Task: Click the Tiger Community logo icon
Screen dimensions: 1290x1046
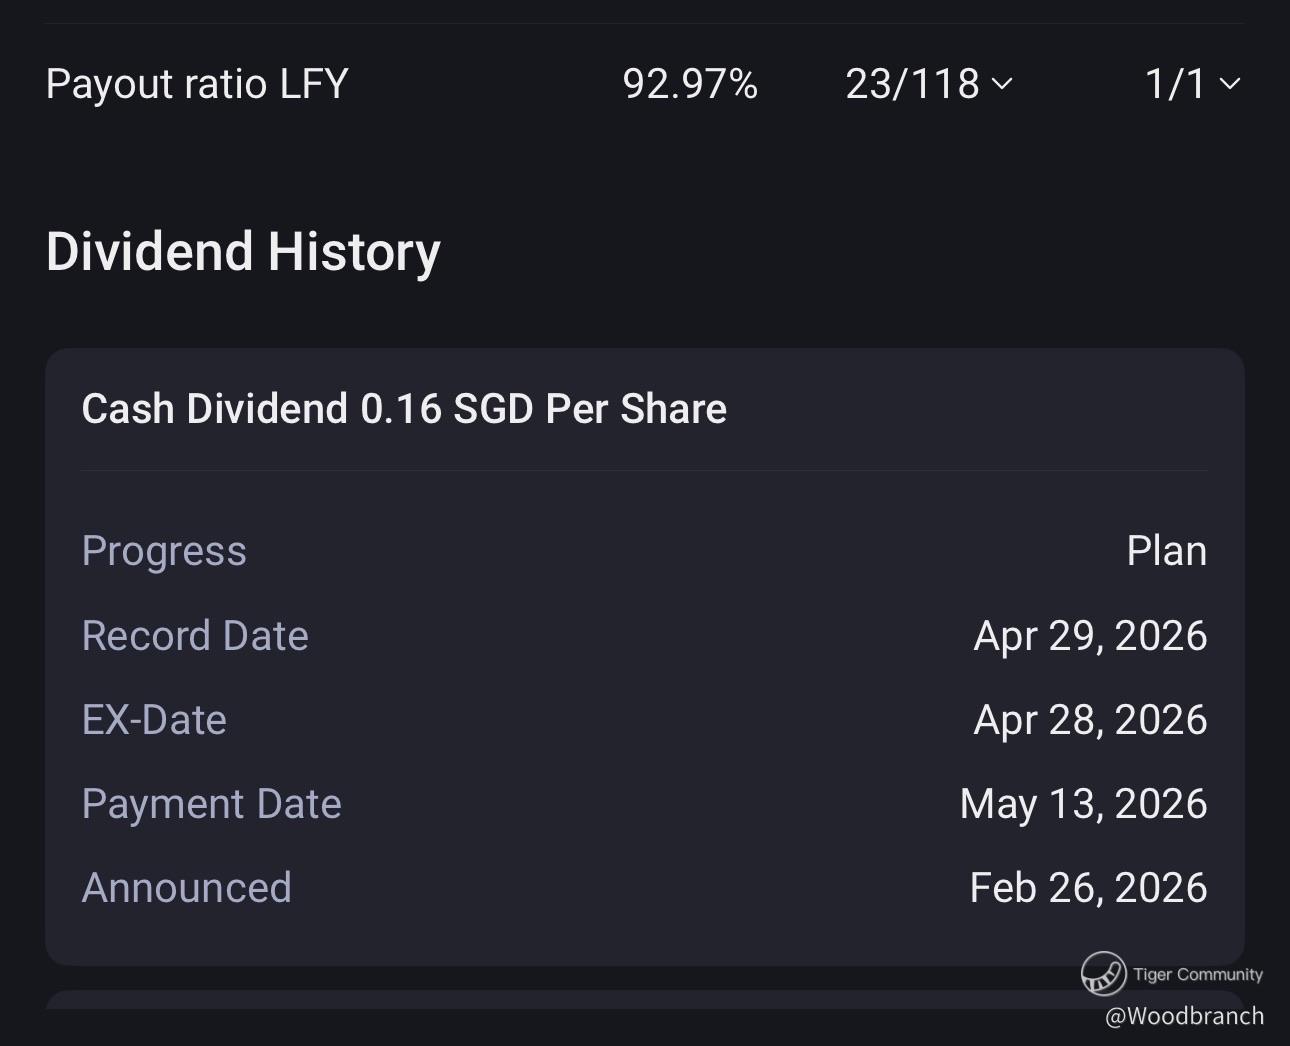Action: 1103,973
